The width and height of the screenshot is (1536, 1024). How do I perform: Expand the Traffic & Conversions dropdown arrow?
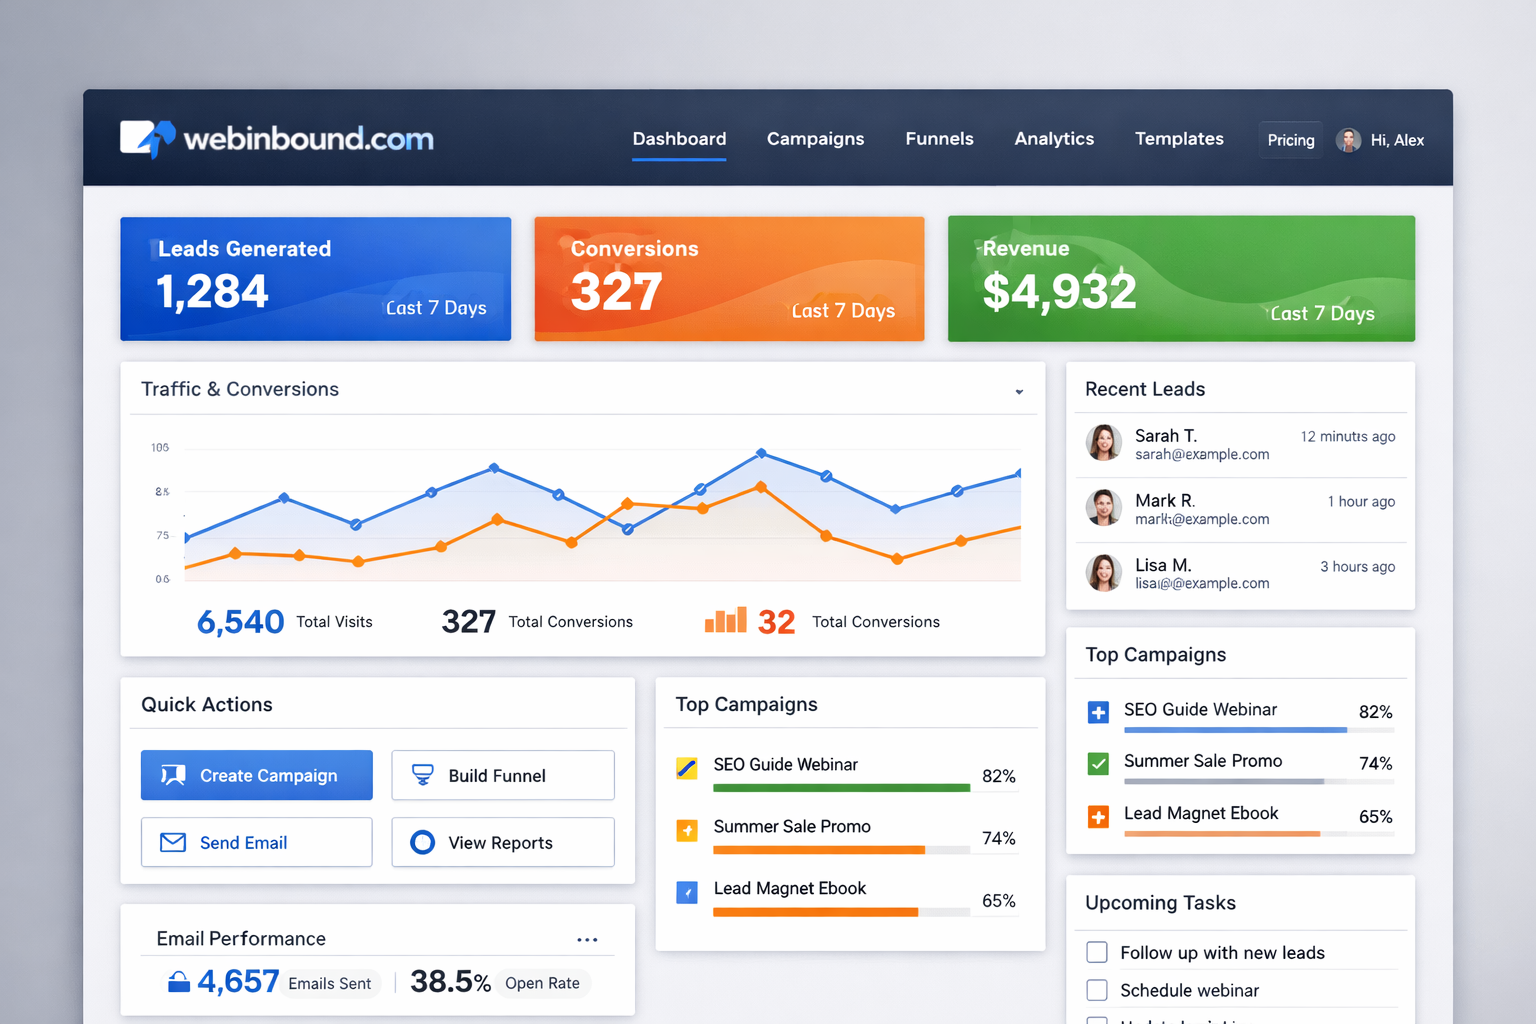click(1019, 392)
